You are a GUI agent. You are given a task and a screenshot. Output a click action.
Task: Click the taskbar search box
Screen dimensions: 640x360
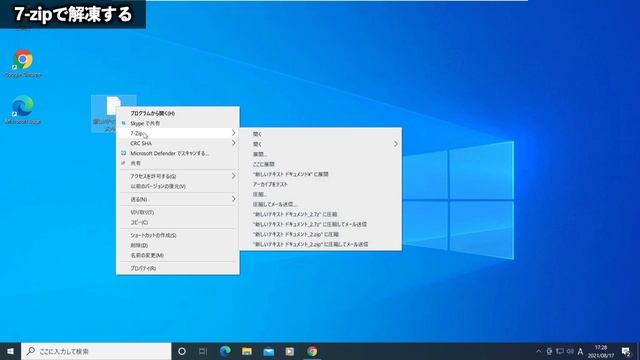pos(96,351)
